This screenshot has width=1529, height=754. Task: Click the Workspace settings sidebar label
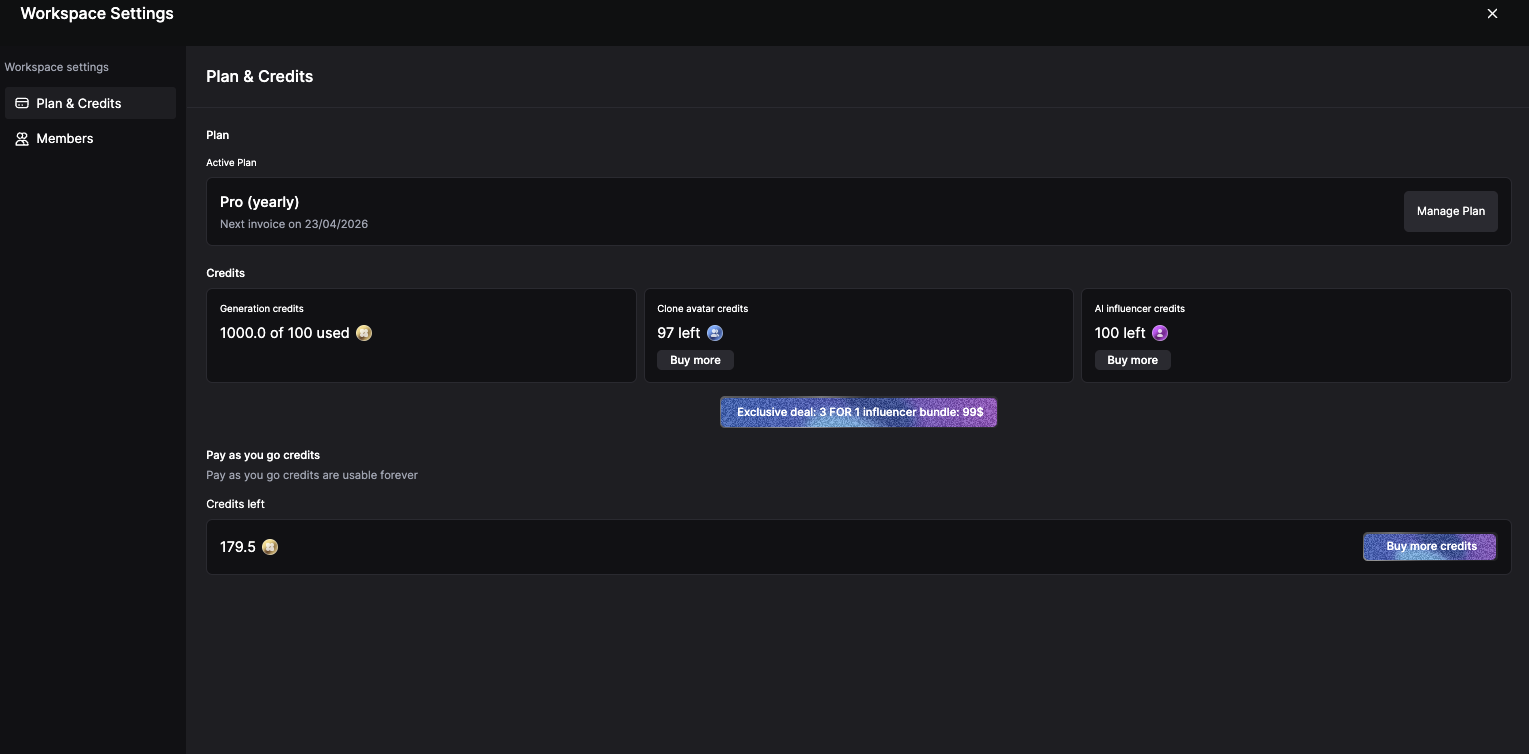(x=57, y=67)
